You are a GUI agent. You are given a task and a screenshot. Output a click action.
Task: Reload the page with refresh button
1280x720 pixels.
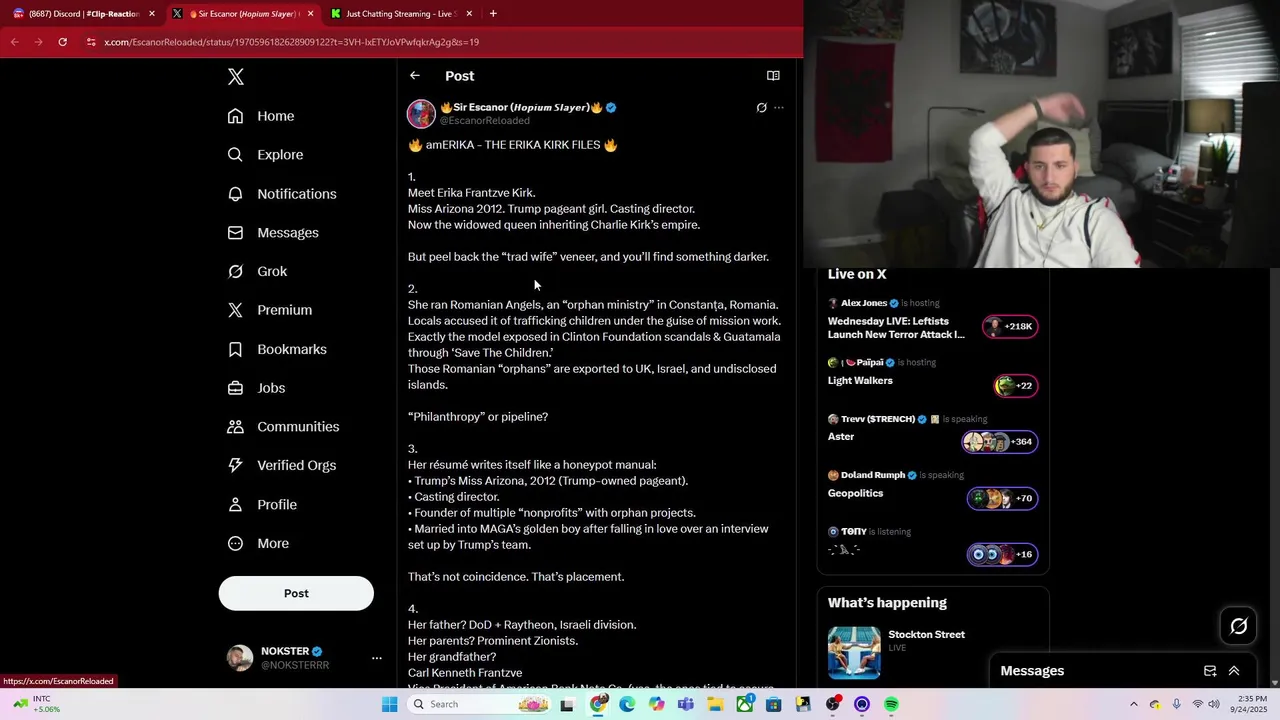(62, 42)
